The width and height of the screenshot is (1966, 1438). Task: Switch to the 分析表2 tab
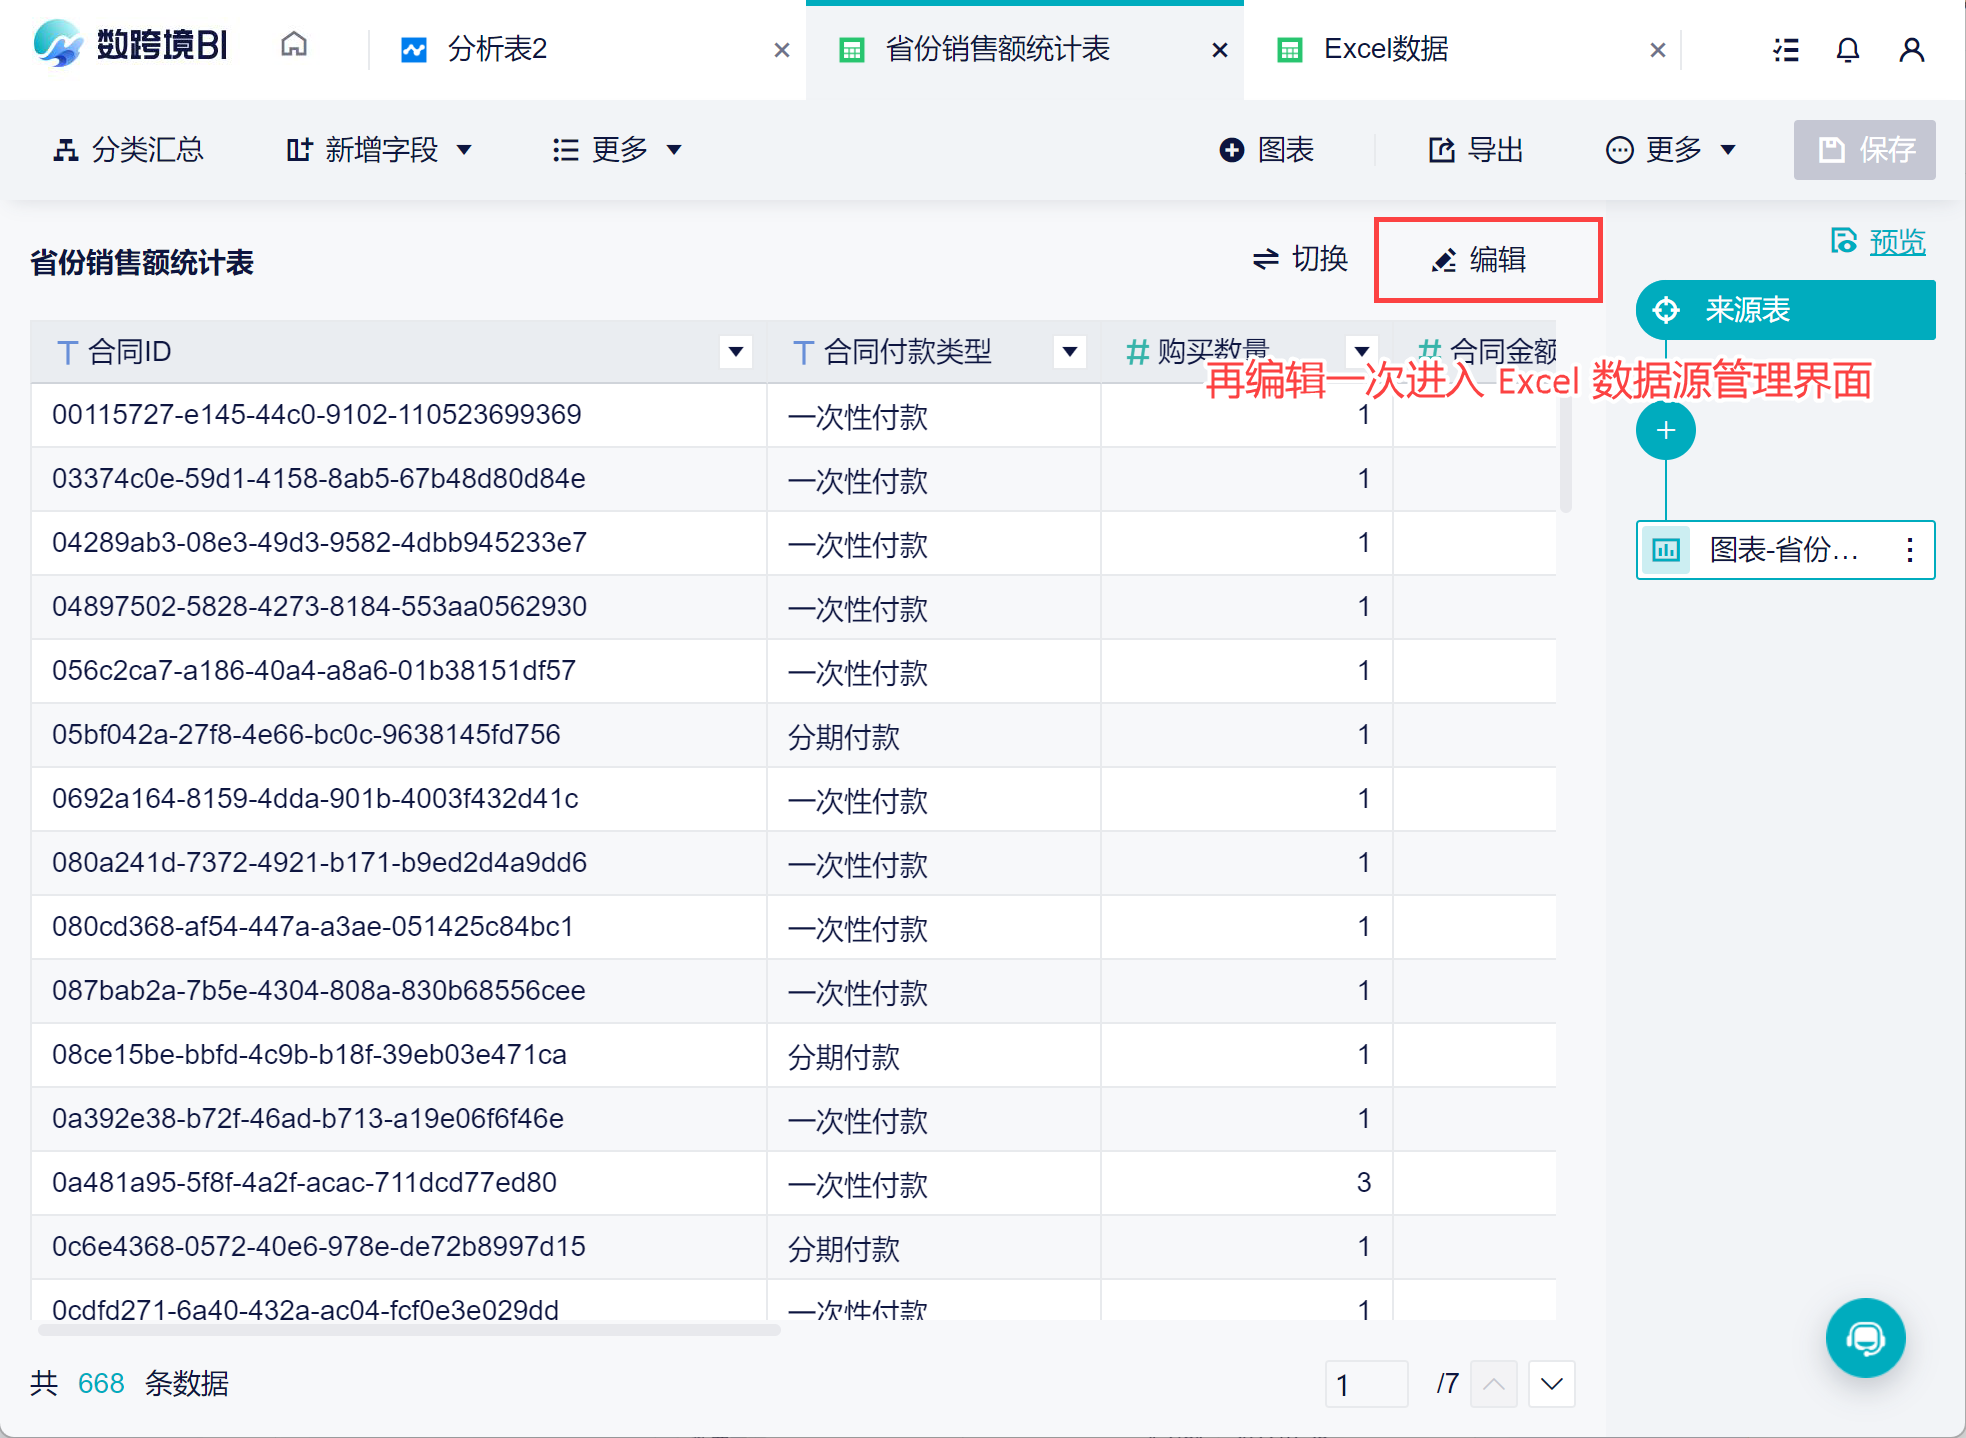[x=497, y=49]
